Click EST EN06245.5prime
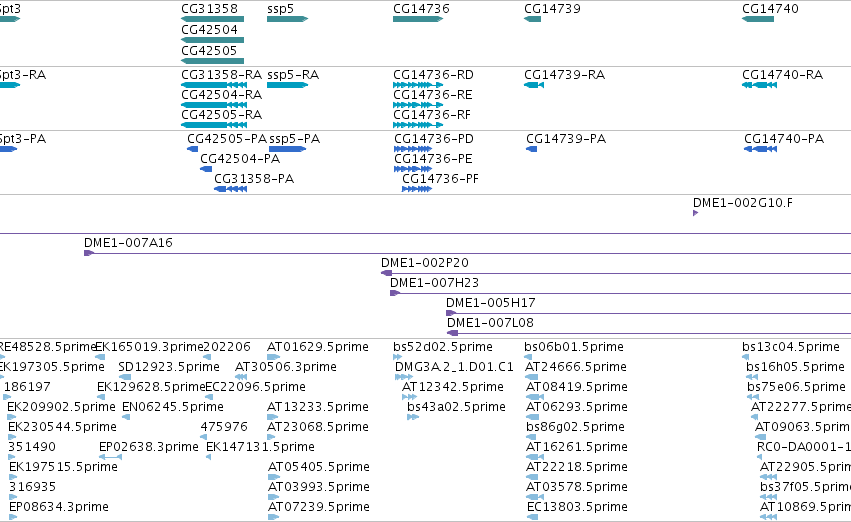This screenshot has width=851, height=522. coord(173,408)
